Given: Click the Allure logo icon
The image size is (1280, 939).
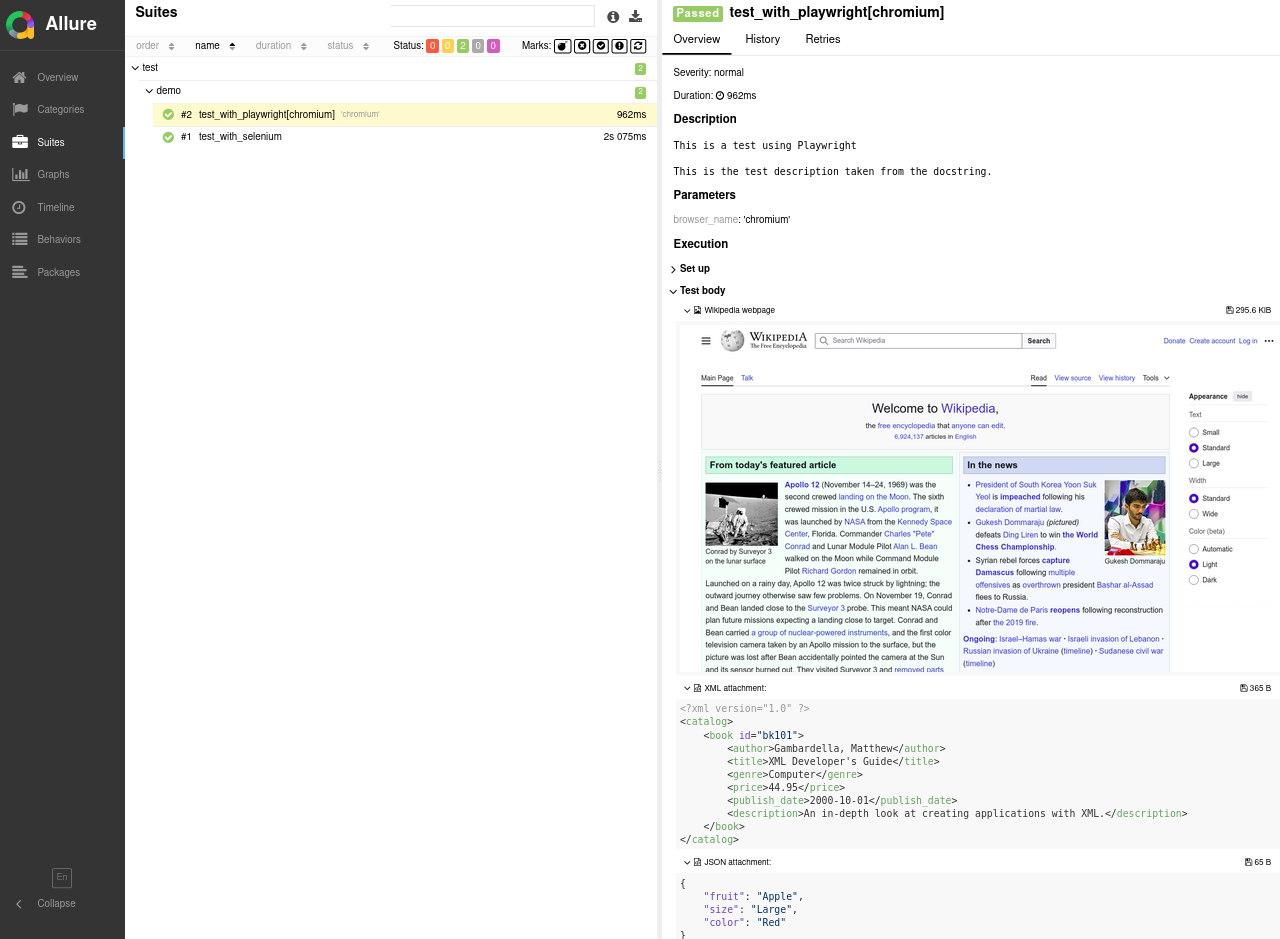Looking at the screenshot, I should (20, 24).
